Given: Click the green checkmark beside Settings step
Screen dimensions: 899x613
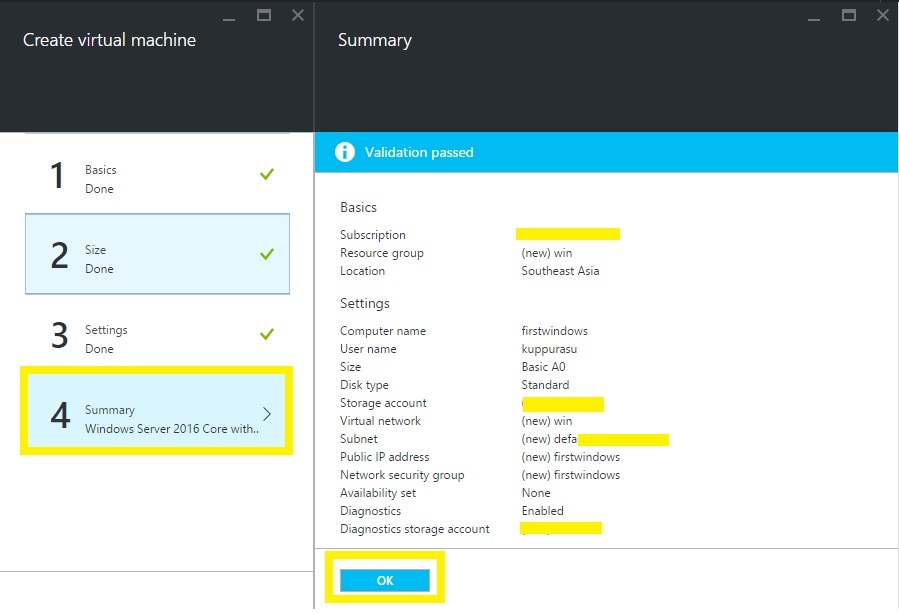Looking at the screenshot, I should [x=266, y=334].
